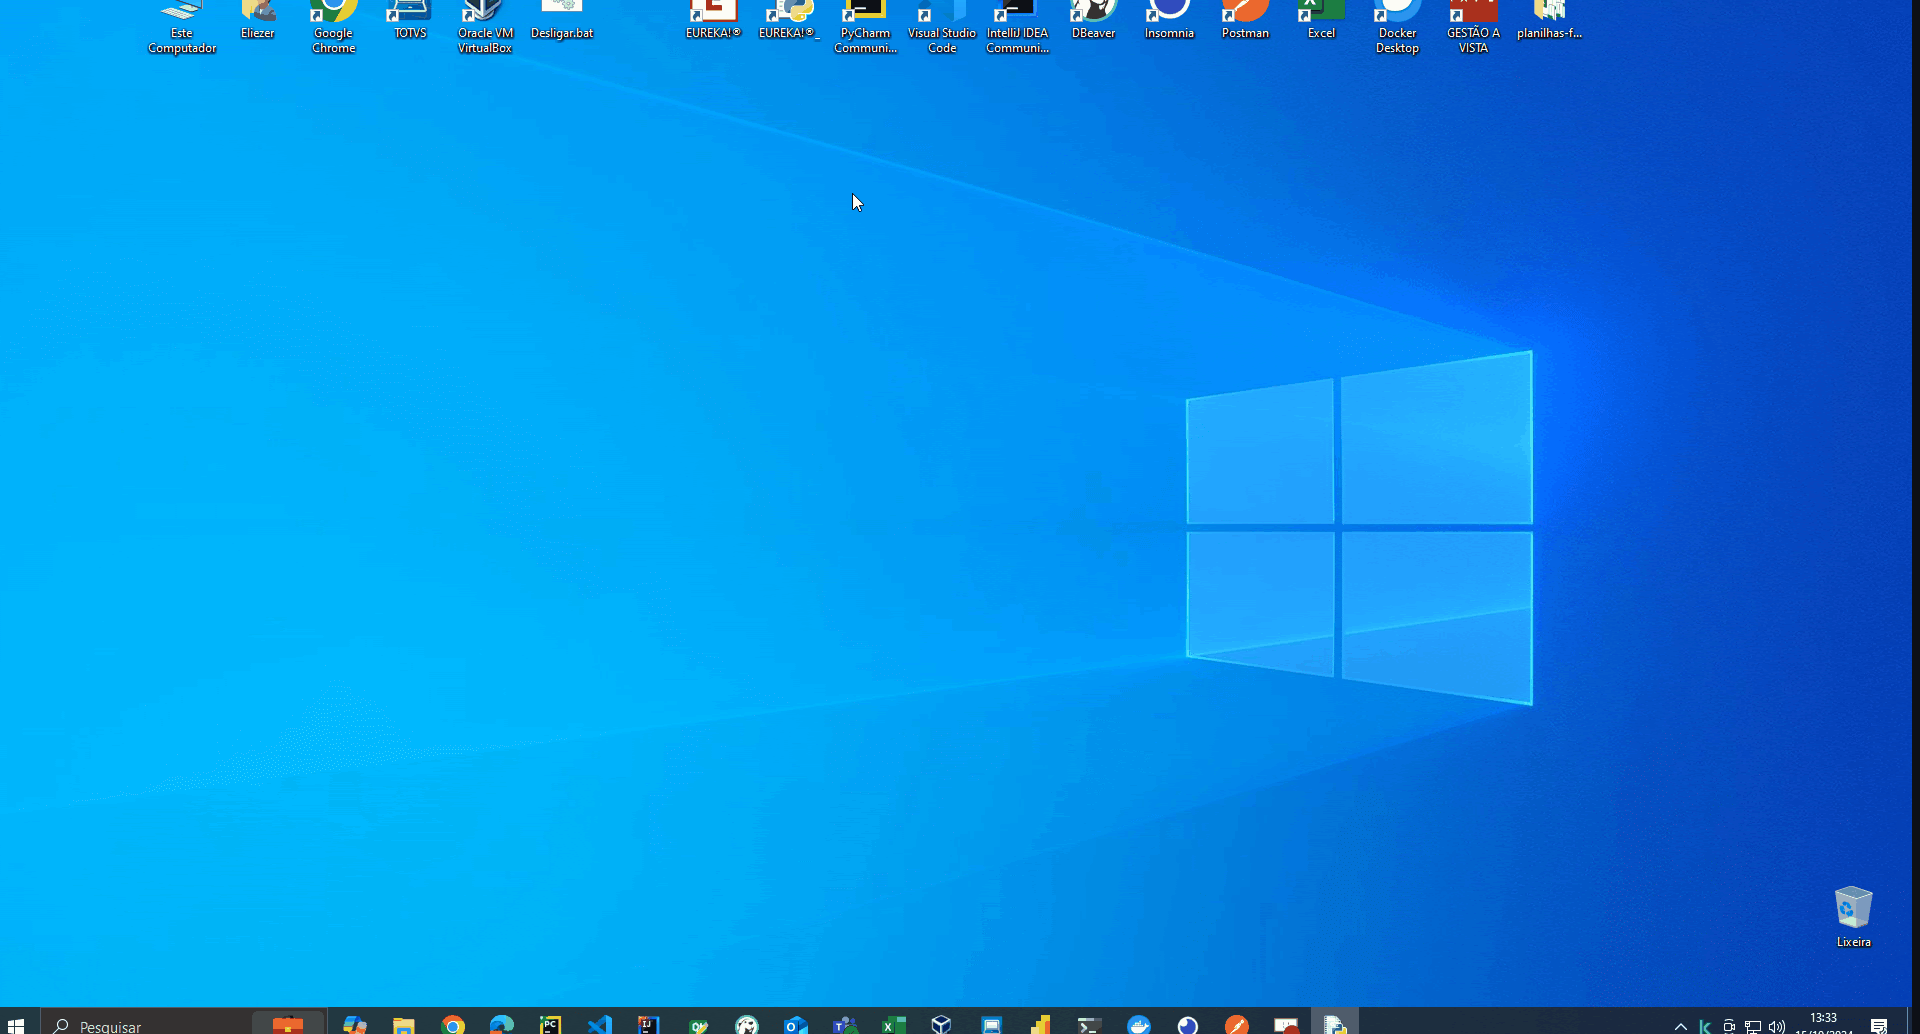The image size is (1920, 1034).
Task: Open Outlook from the taskbar
Action: point(796,1024)
